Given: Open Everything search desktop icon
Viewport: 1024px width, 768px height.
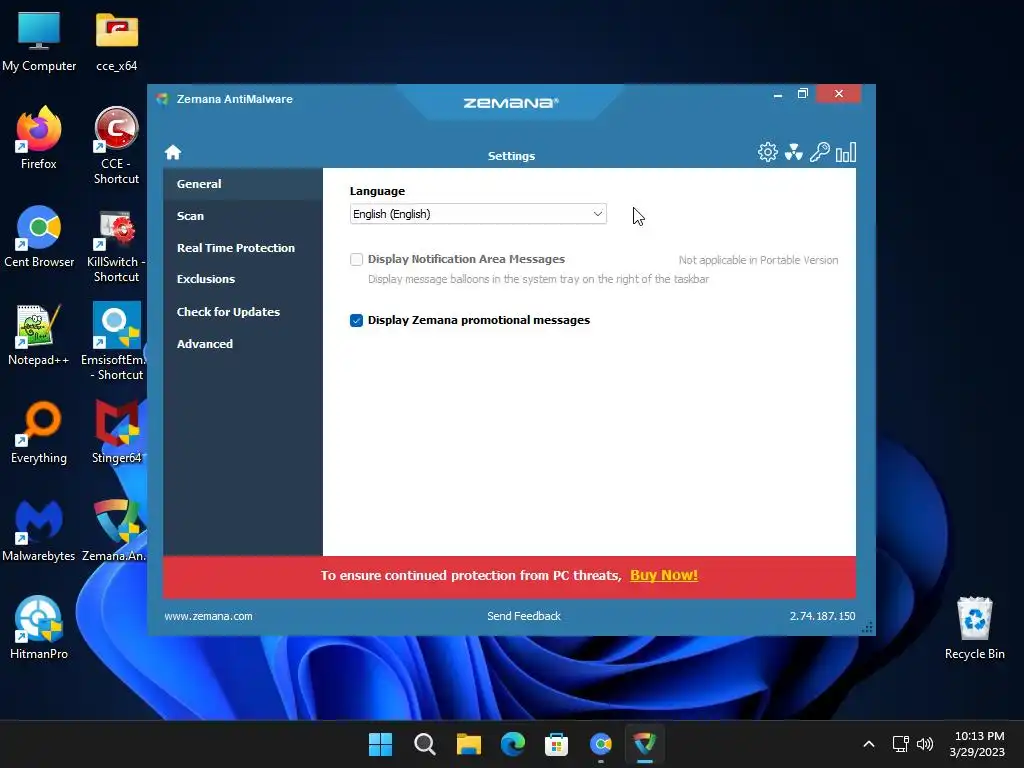Looking at the screenshot, I should [x=39, y=432].
